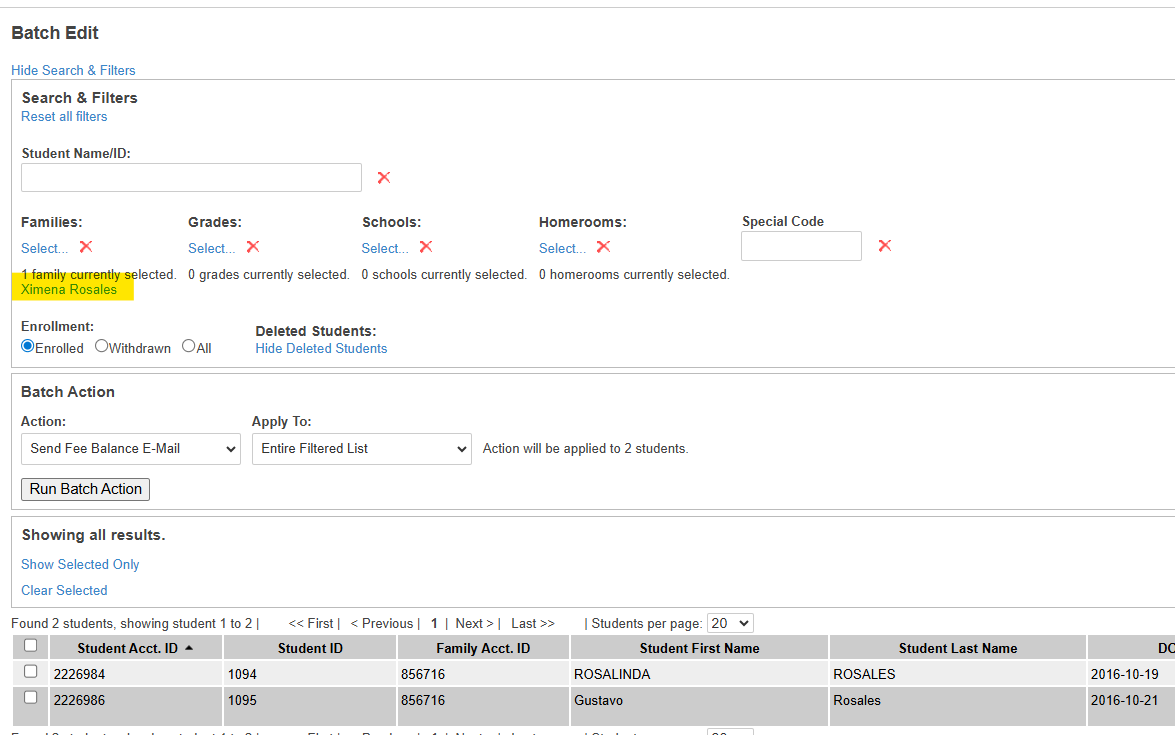Screen dimensions: 1175x735
Task: Open the Families Select... link
Action: coord(45,248)
